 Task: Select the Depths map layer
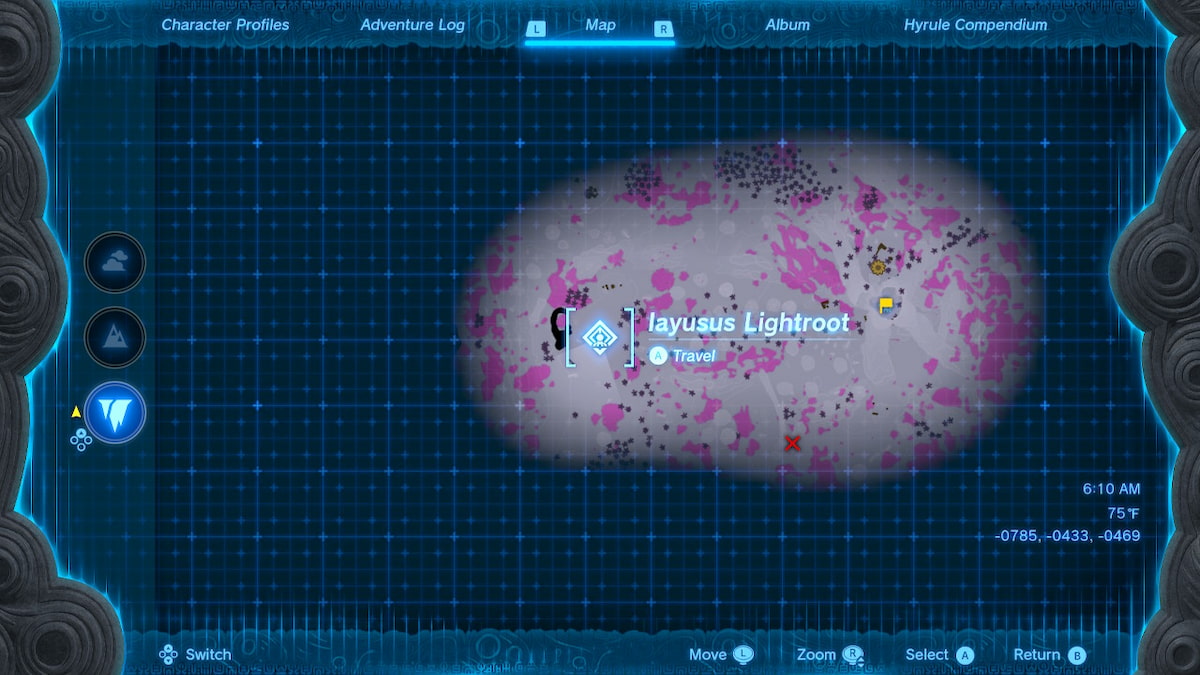[115, 412]
